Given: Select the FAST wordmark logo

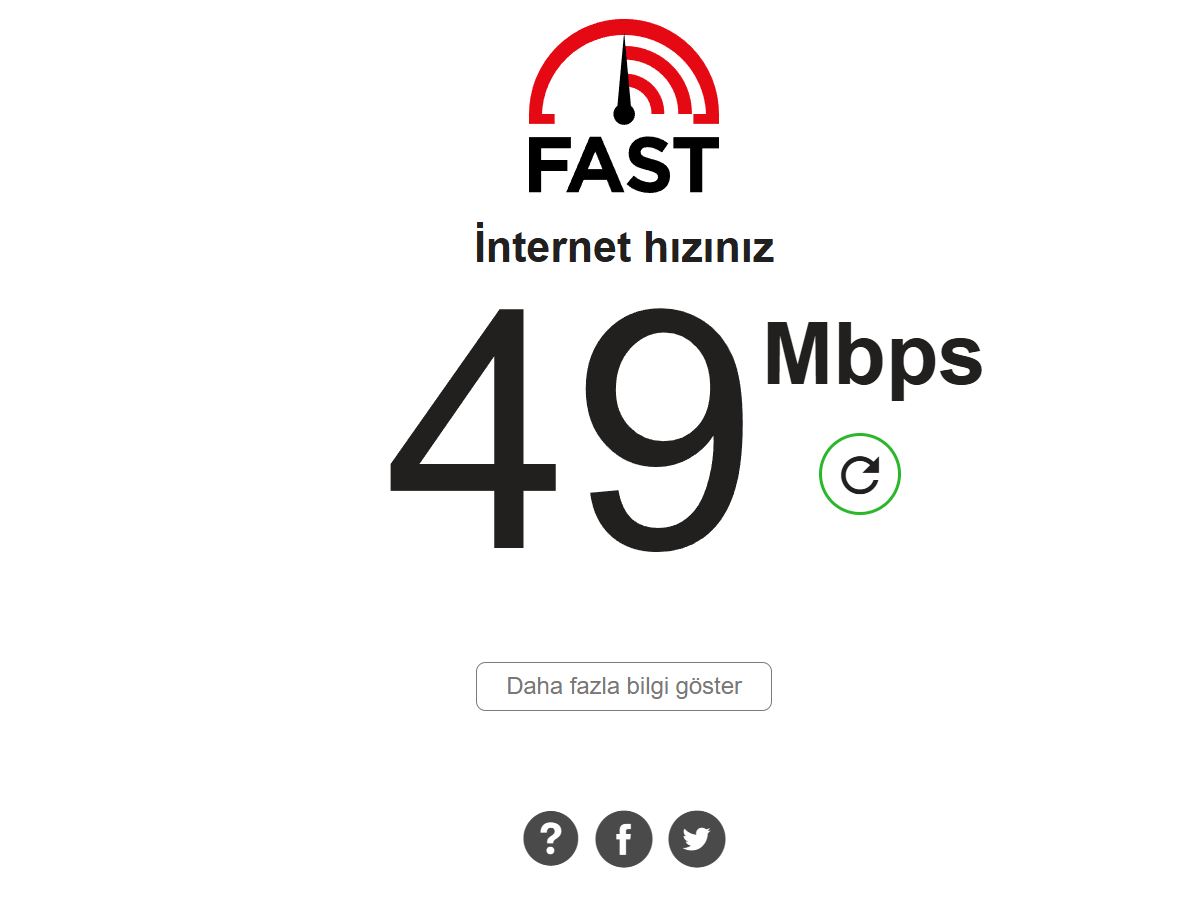Looking at the screenshot, I should click(624, 165).
